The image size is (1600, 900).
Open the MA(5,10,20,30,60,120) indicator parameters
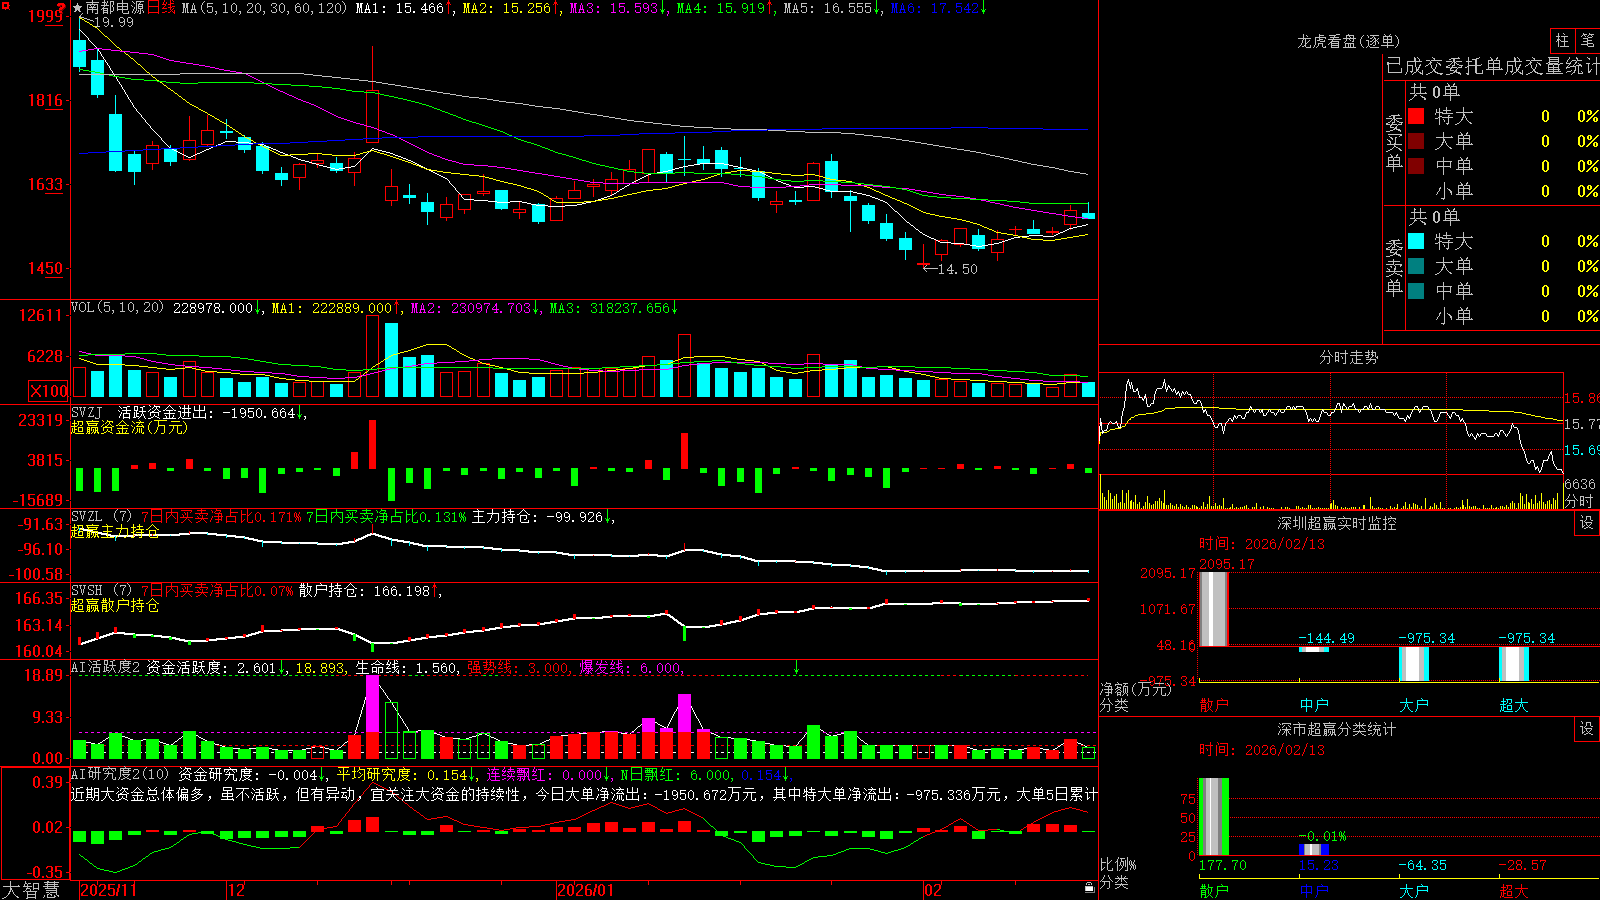tap(264, 8)
